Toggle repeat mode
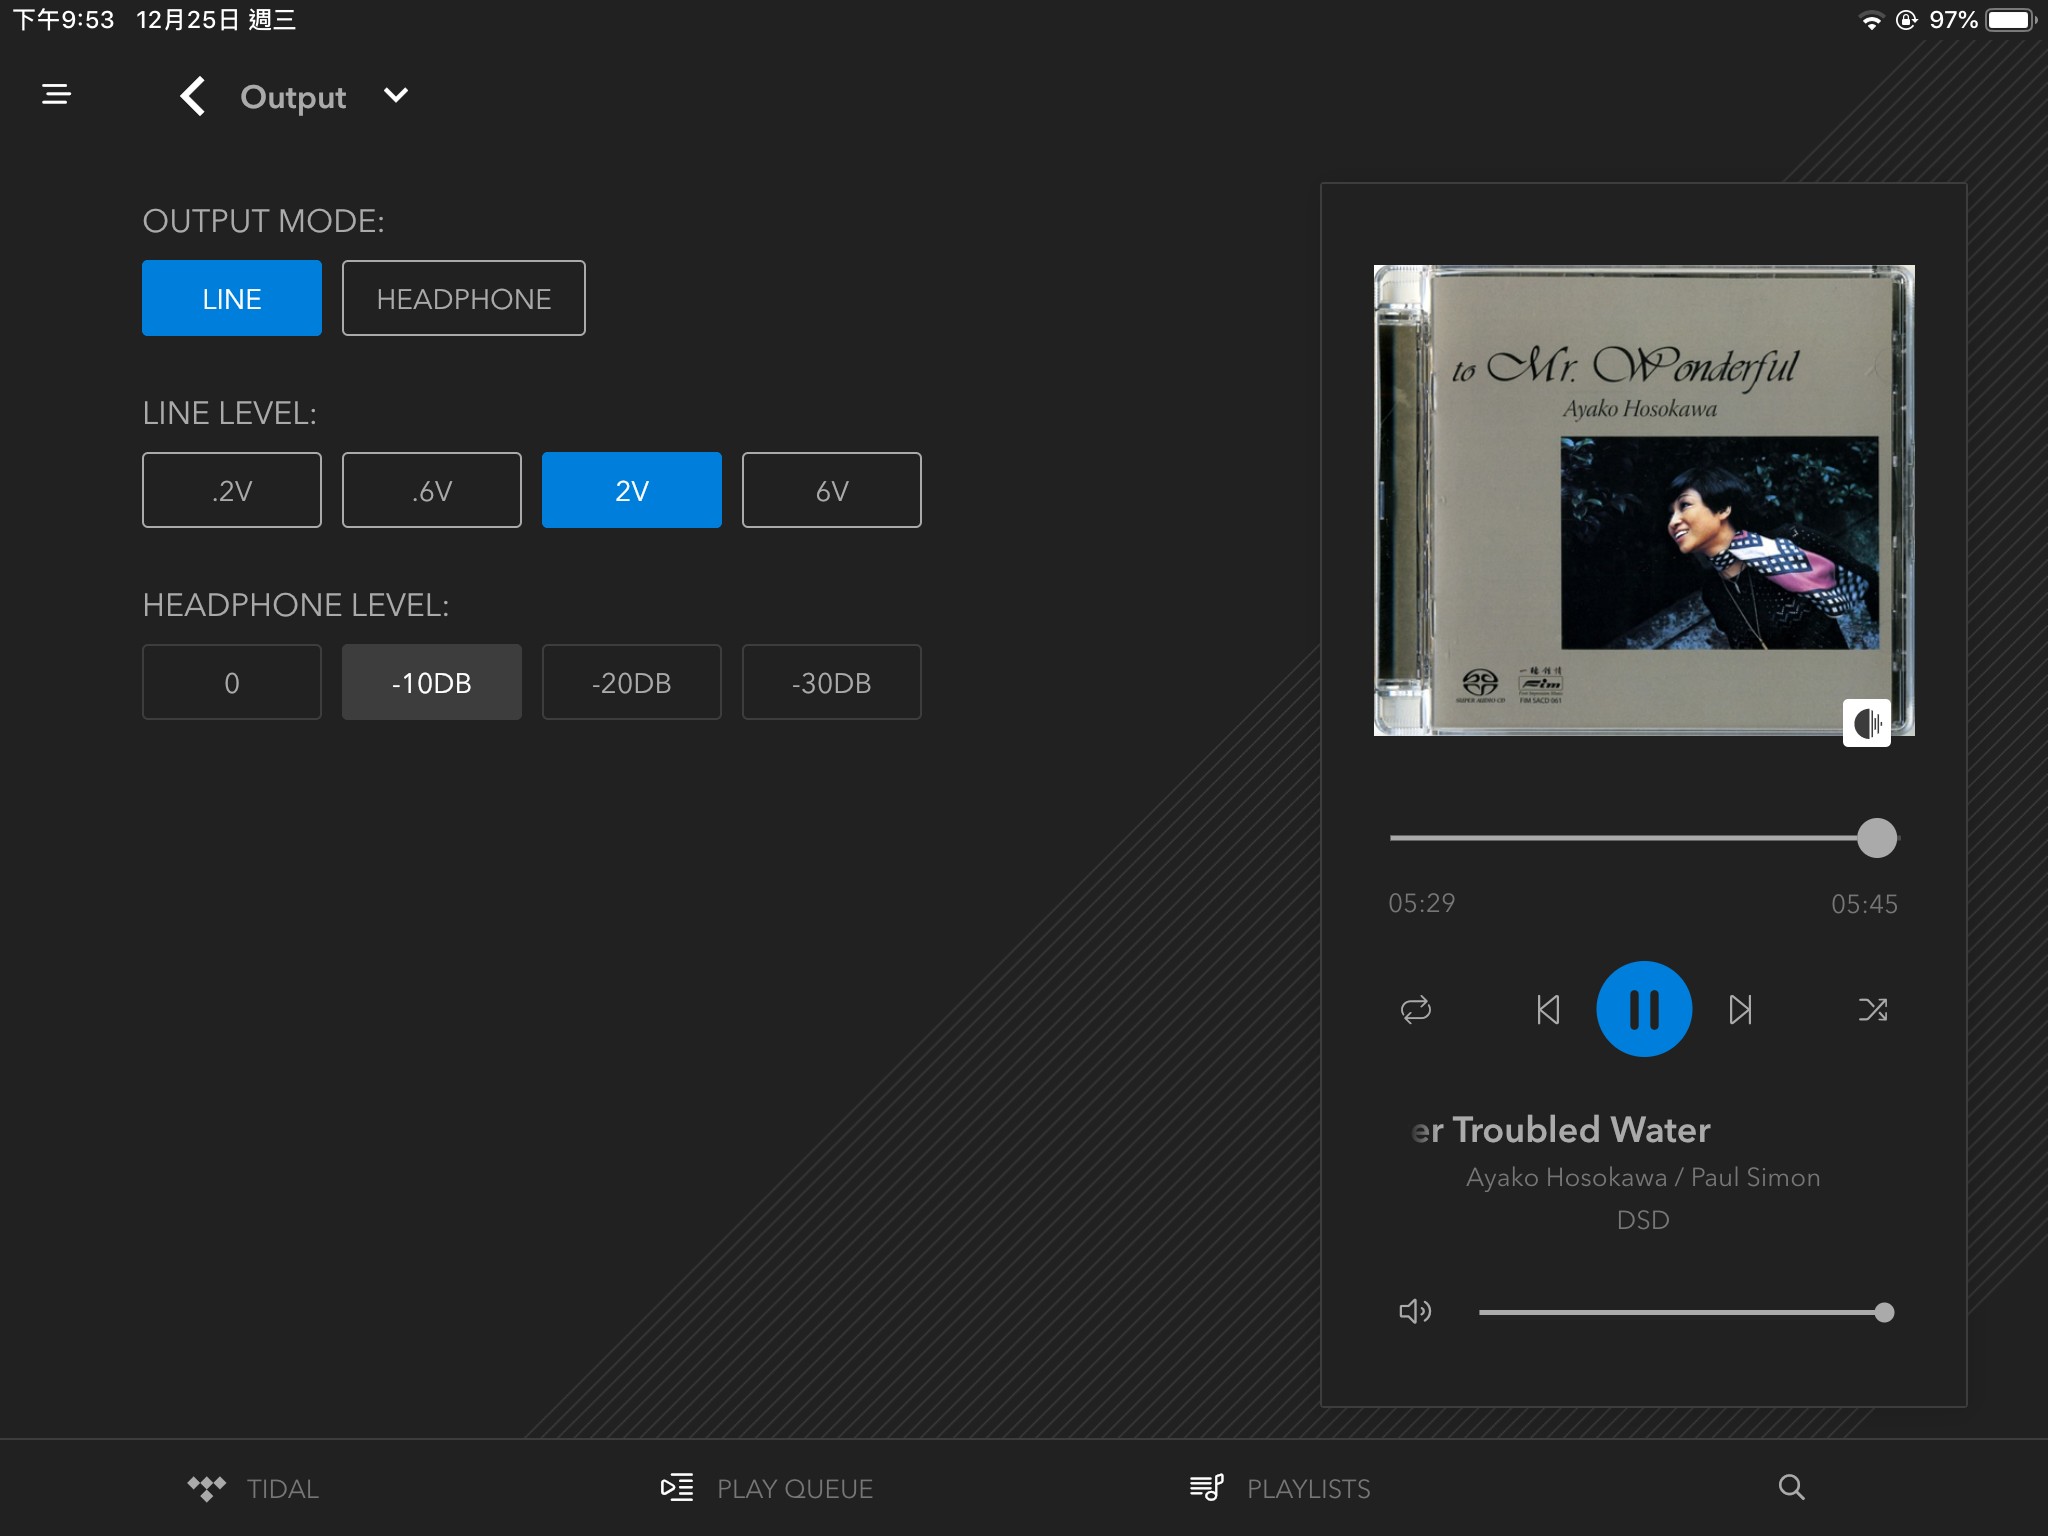The image size is (2048, 1536). point(1416,1009)
